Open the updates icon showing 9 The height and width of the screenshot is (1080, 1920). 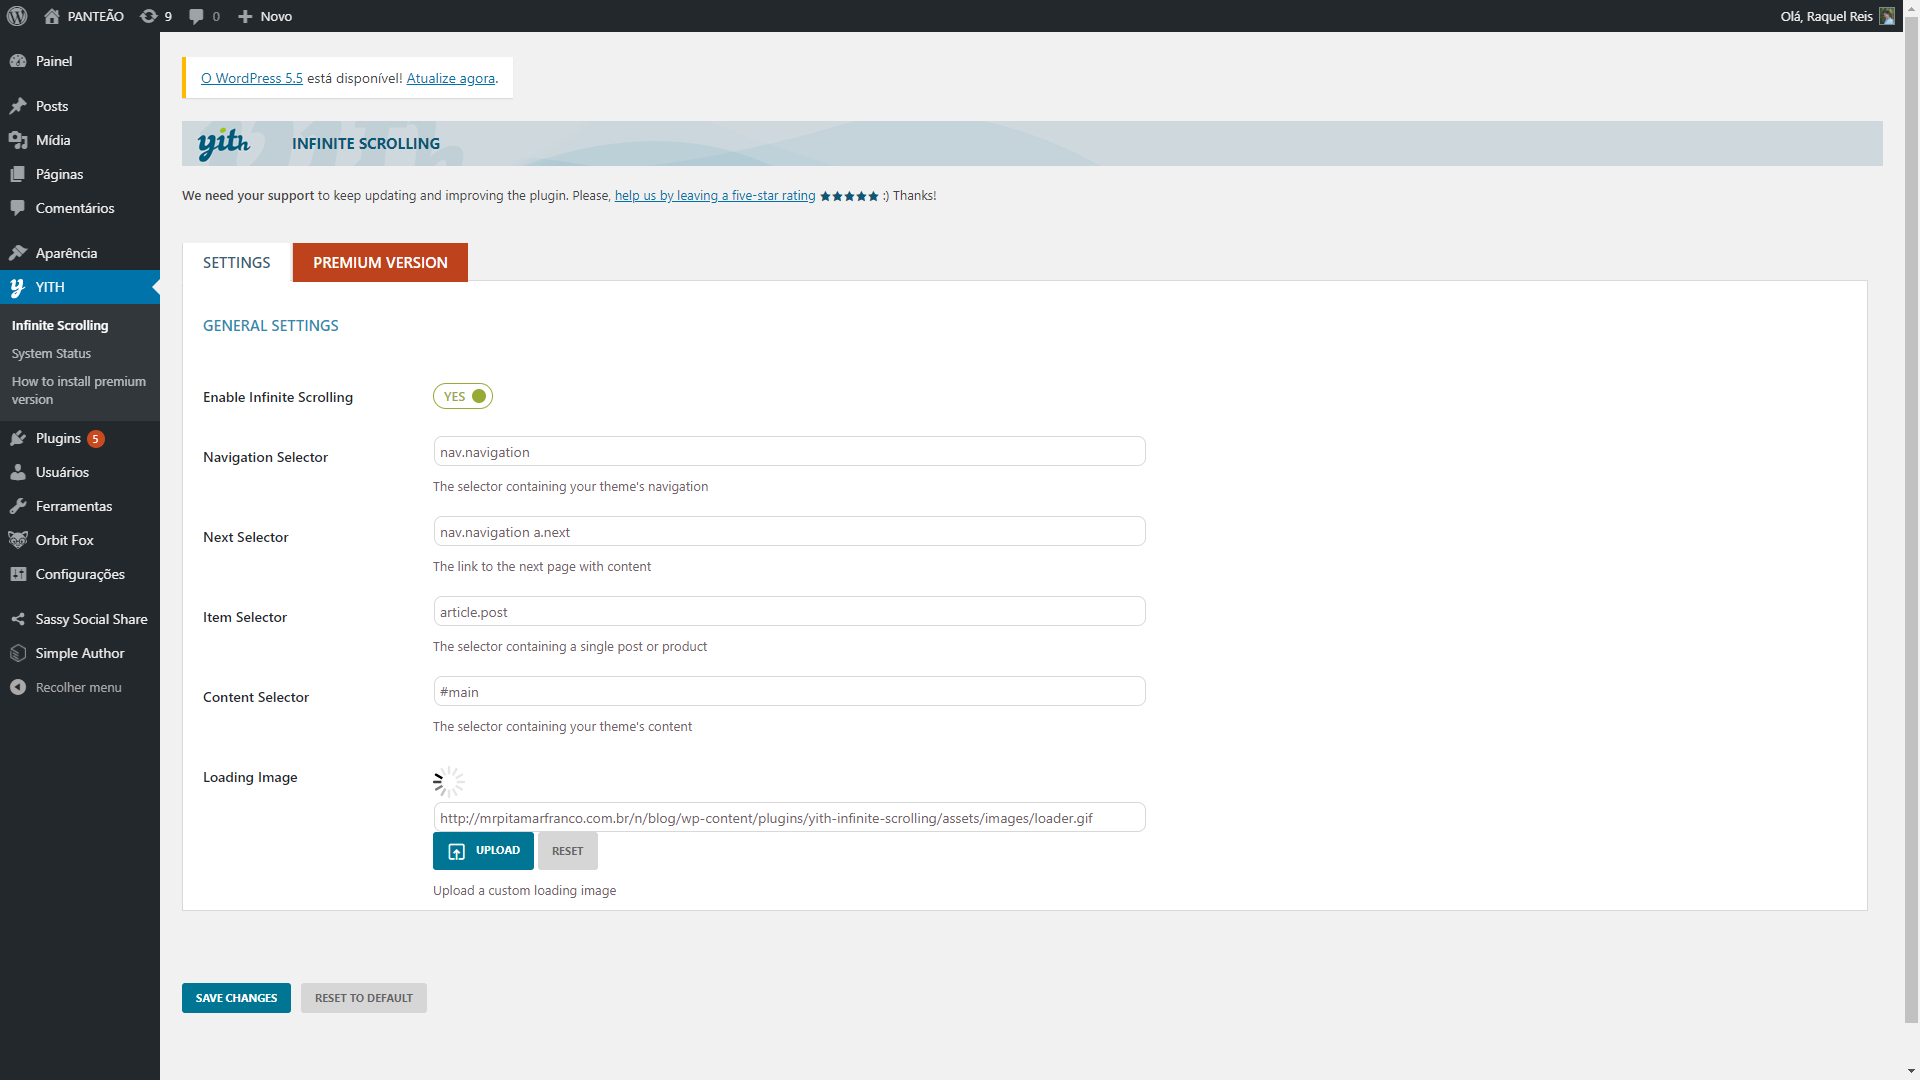pyautogui.click(x=149, y=16)
